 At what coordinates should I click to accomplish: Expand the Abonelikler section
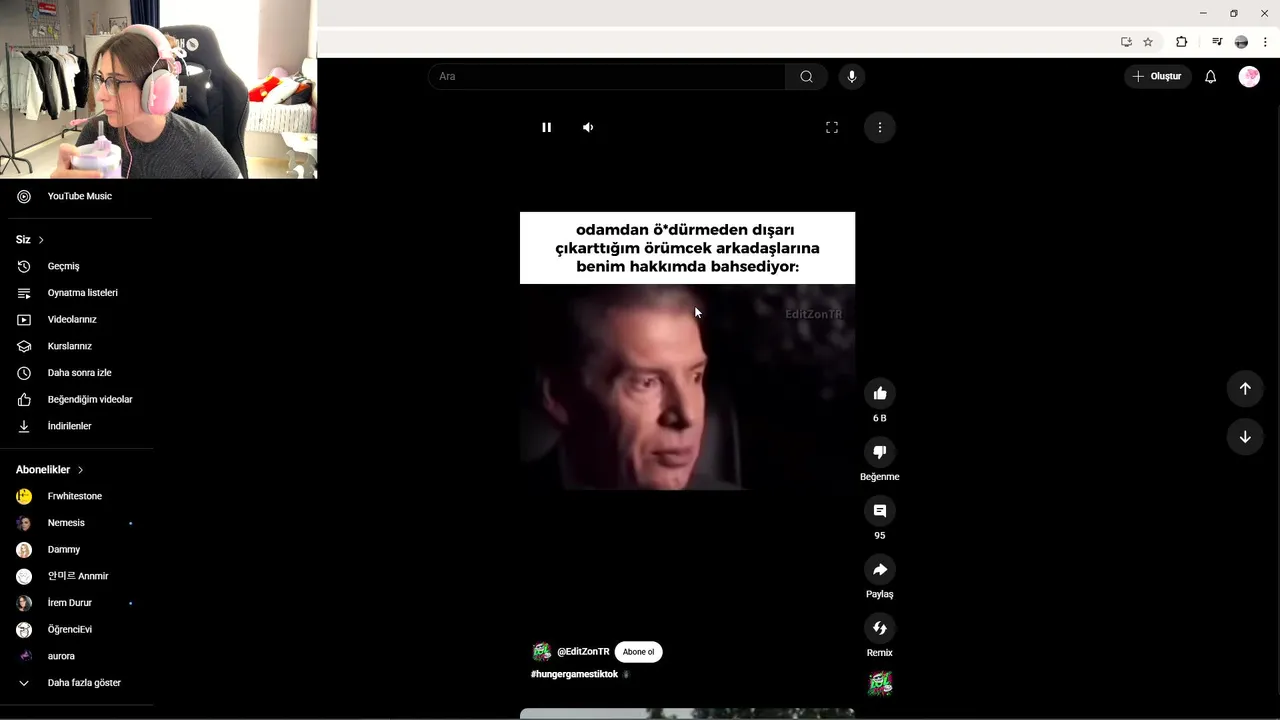(x=50, y=470)
